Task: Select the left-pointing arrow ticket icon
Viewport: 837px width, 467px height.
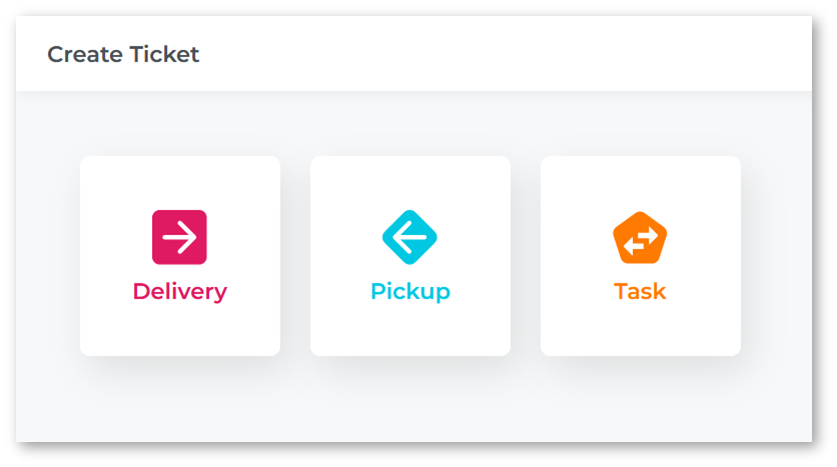Action: [x=410, y=237]
